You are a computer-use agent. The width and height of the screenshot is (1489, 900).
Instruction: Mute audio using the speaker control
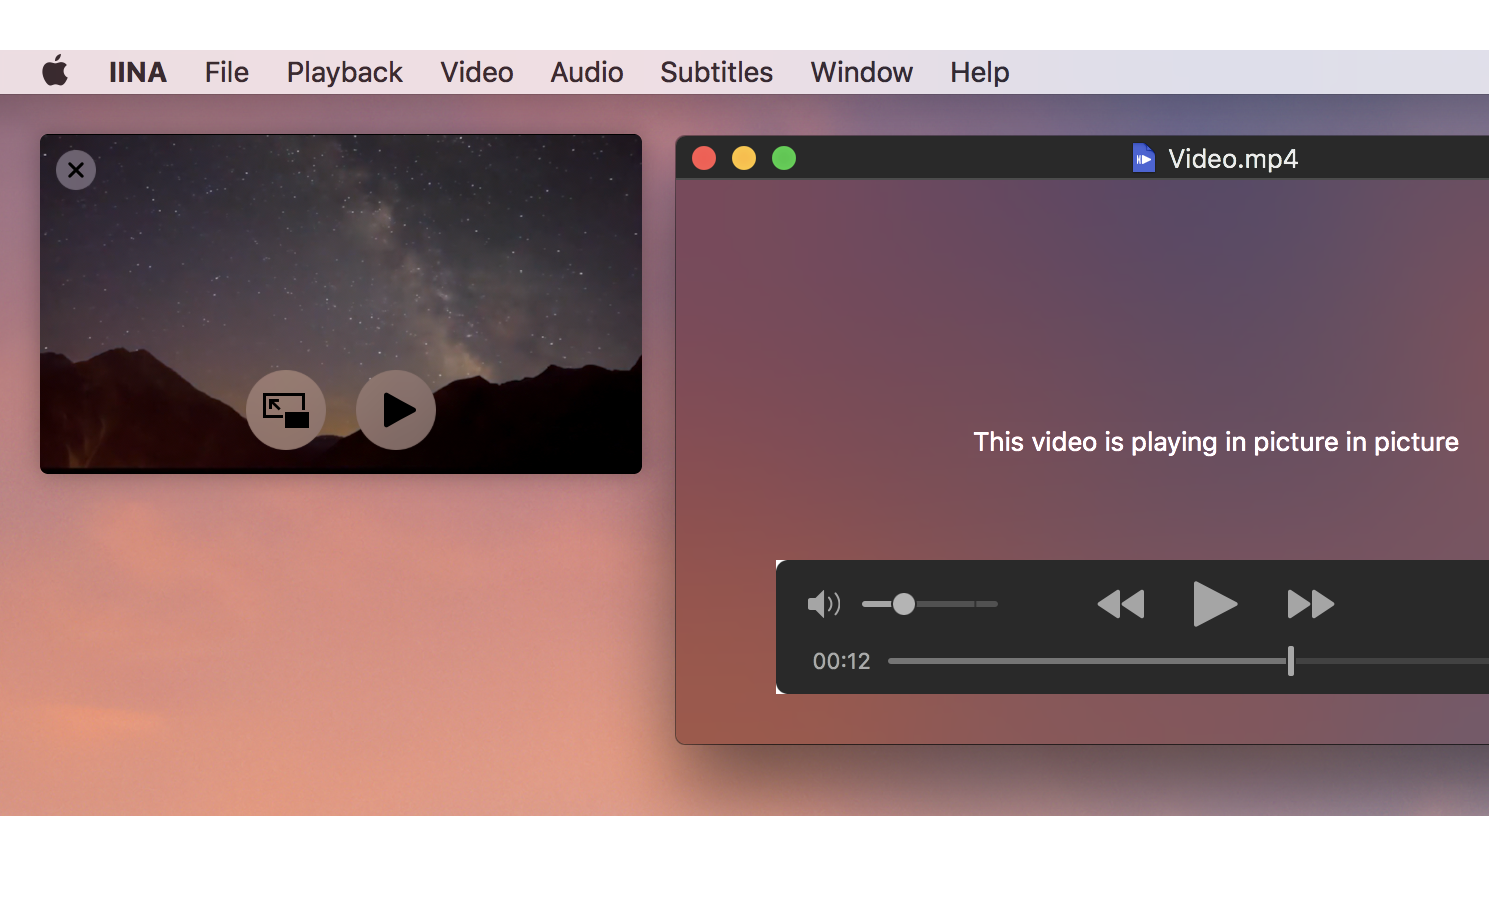(823, 603)
